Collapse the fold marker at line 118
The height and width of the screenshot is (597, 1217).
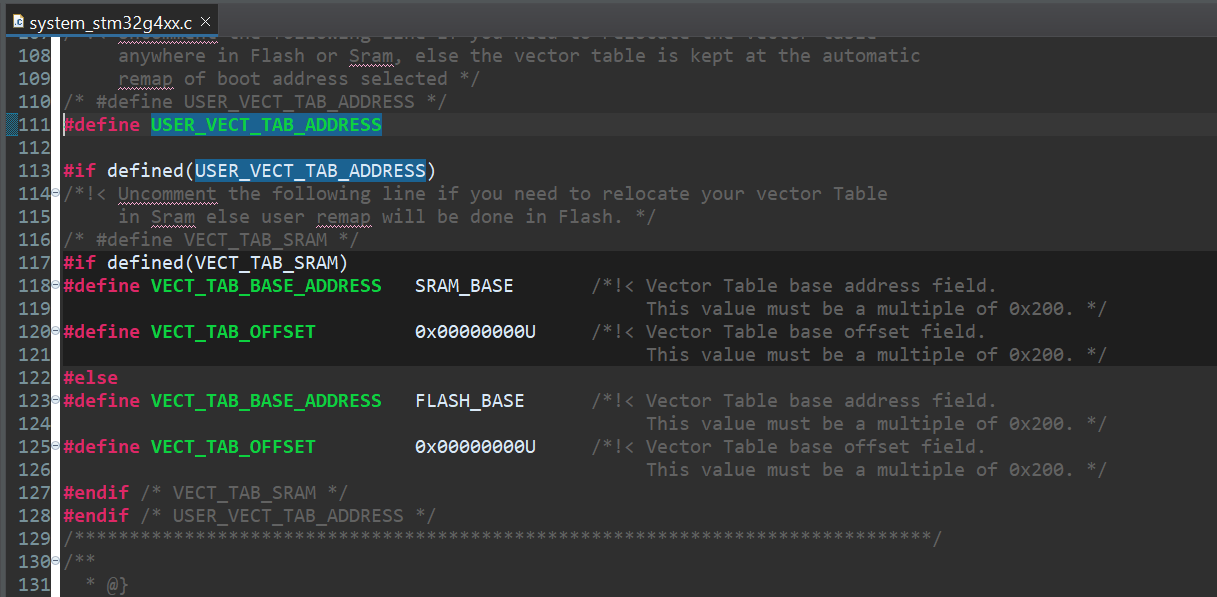click(54, 286)
